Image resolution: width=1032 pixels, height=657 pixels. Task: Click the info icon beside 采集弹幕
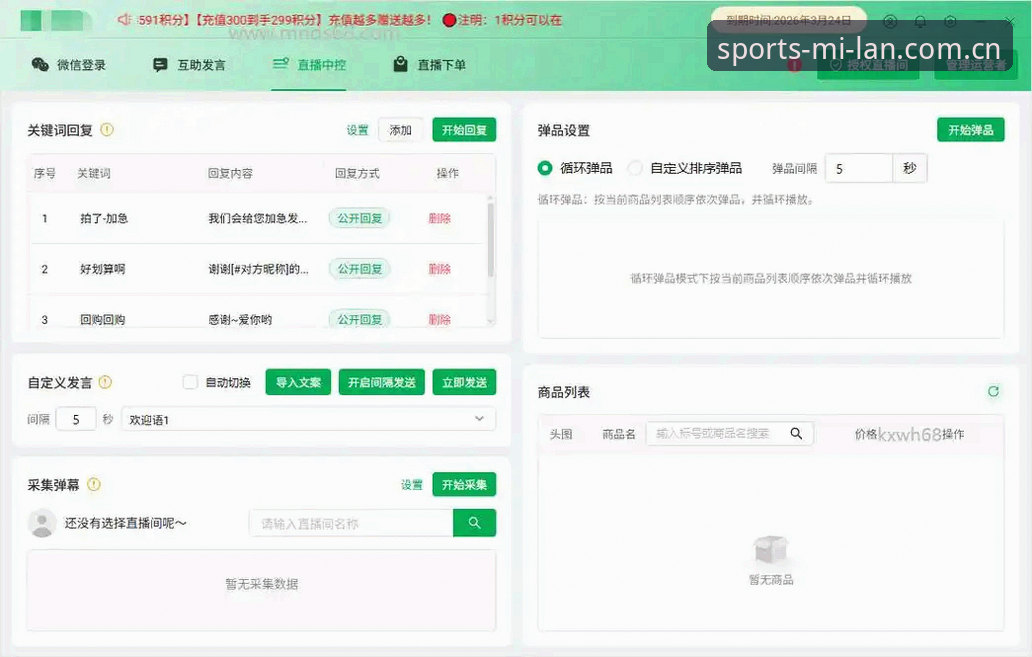point(94,485)
